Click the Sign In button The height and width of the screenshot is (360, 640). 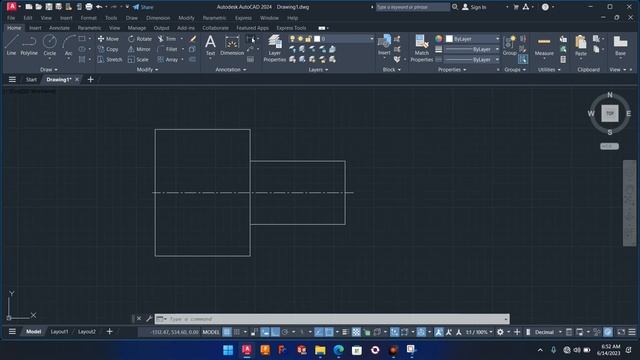[474, 7]
